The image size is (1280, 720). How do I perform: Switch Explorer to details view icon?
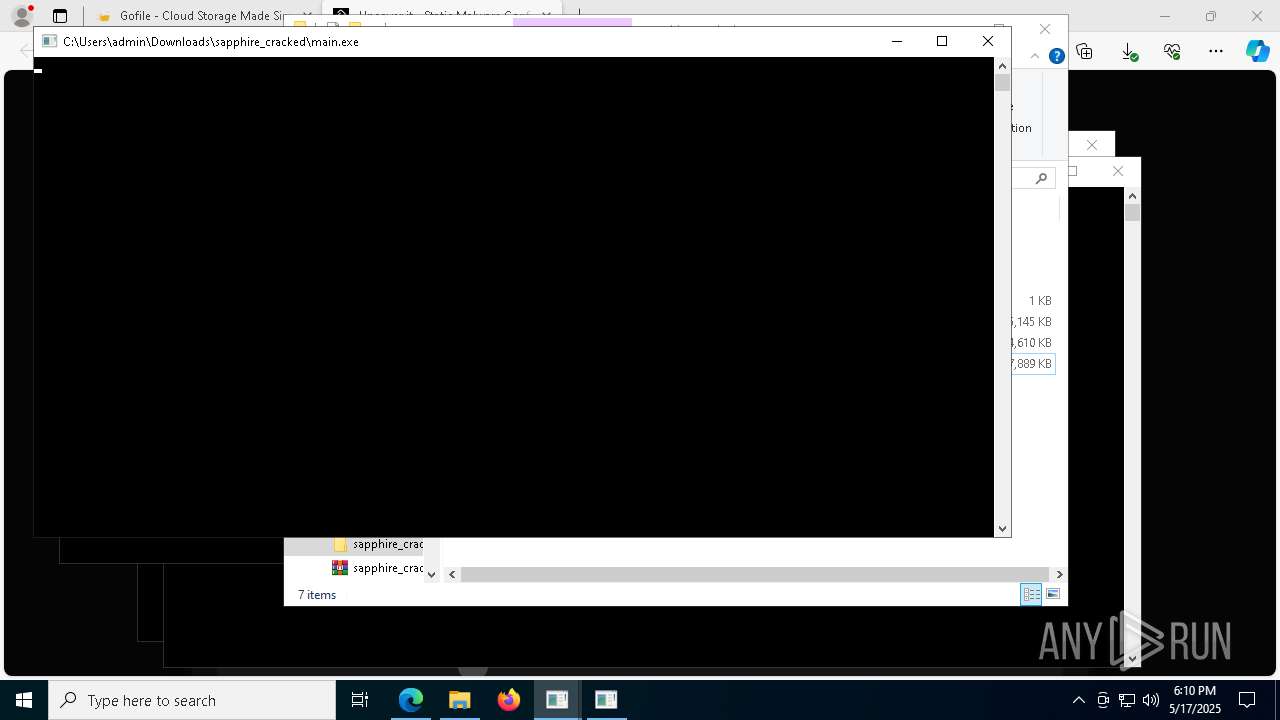(x=1031, y=594)
